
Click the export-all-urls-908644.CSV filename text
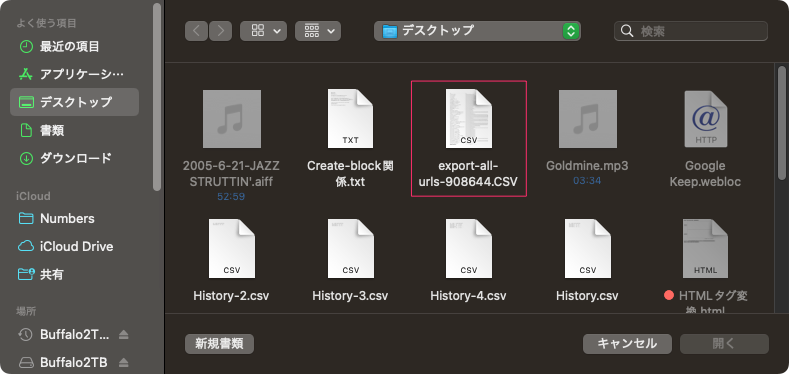(x=469, y=174)
